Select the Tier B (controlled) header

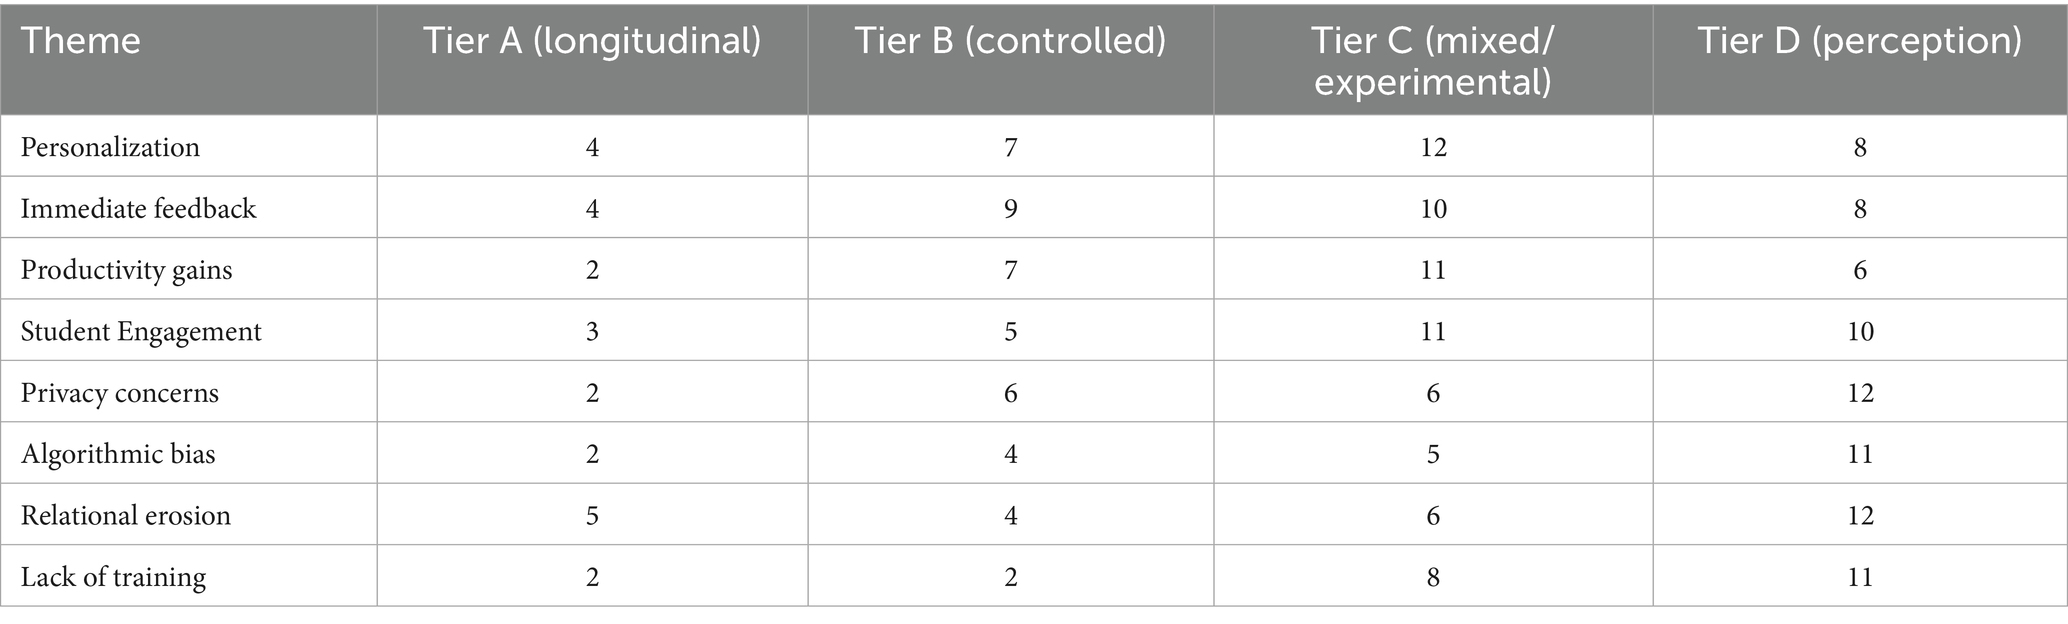(x=1010, y=41)
